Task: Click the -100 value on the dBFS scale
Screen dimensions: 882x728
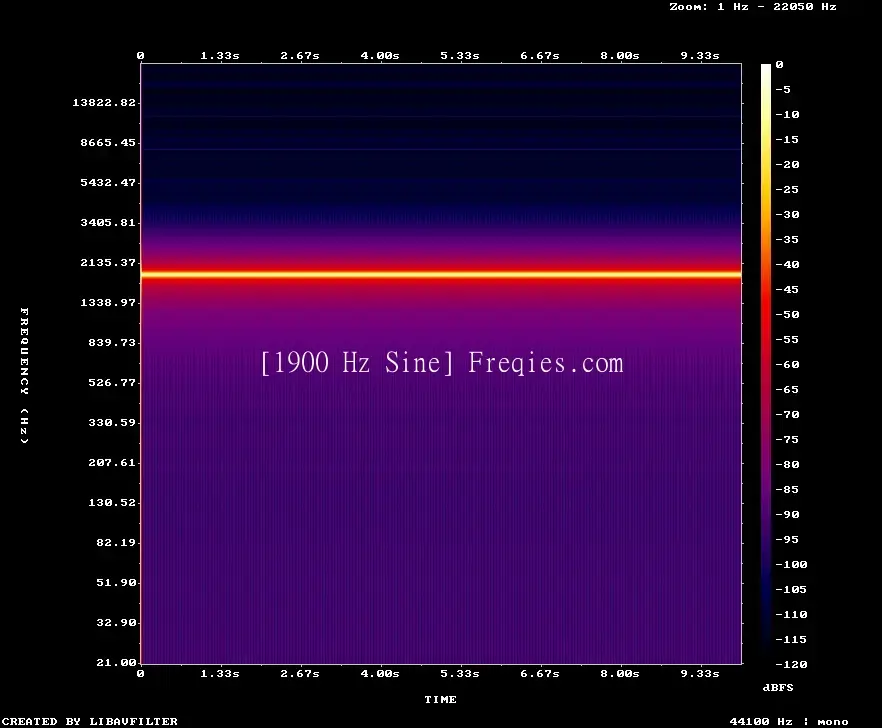Action: click(x=791, y=564)
